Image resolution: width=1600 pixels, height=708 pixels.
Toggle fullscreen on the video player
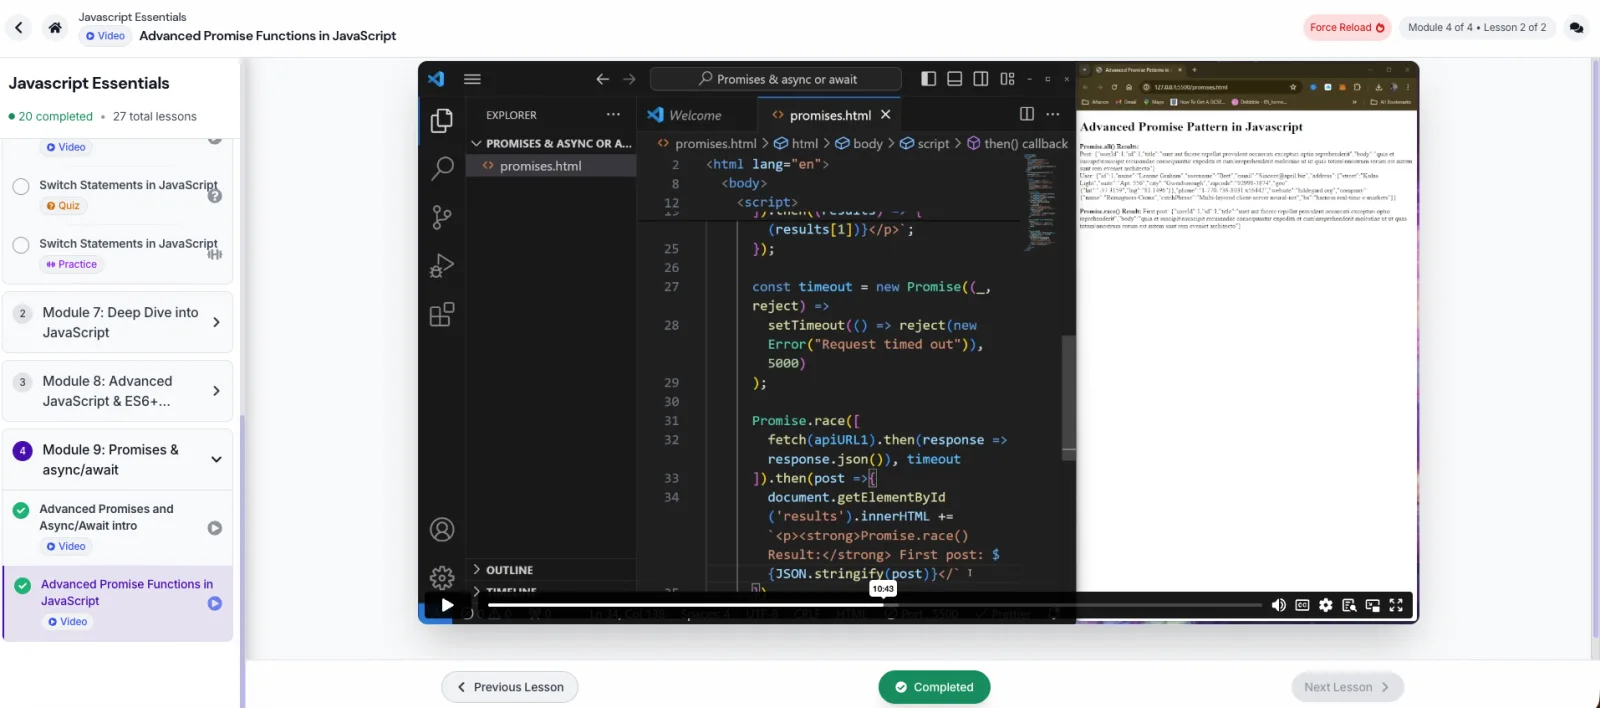coord(1396,605)
